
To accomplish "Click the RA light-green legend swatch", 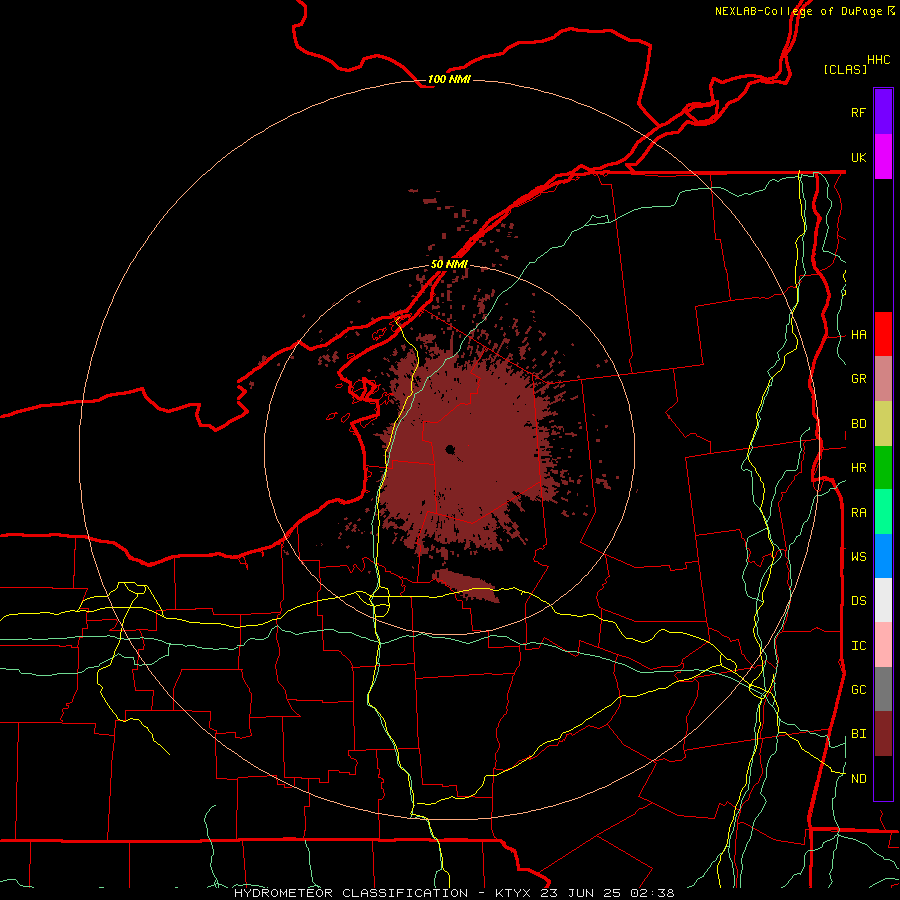I will click(x=883, y=512).
